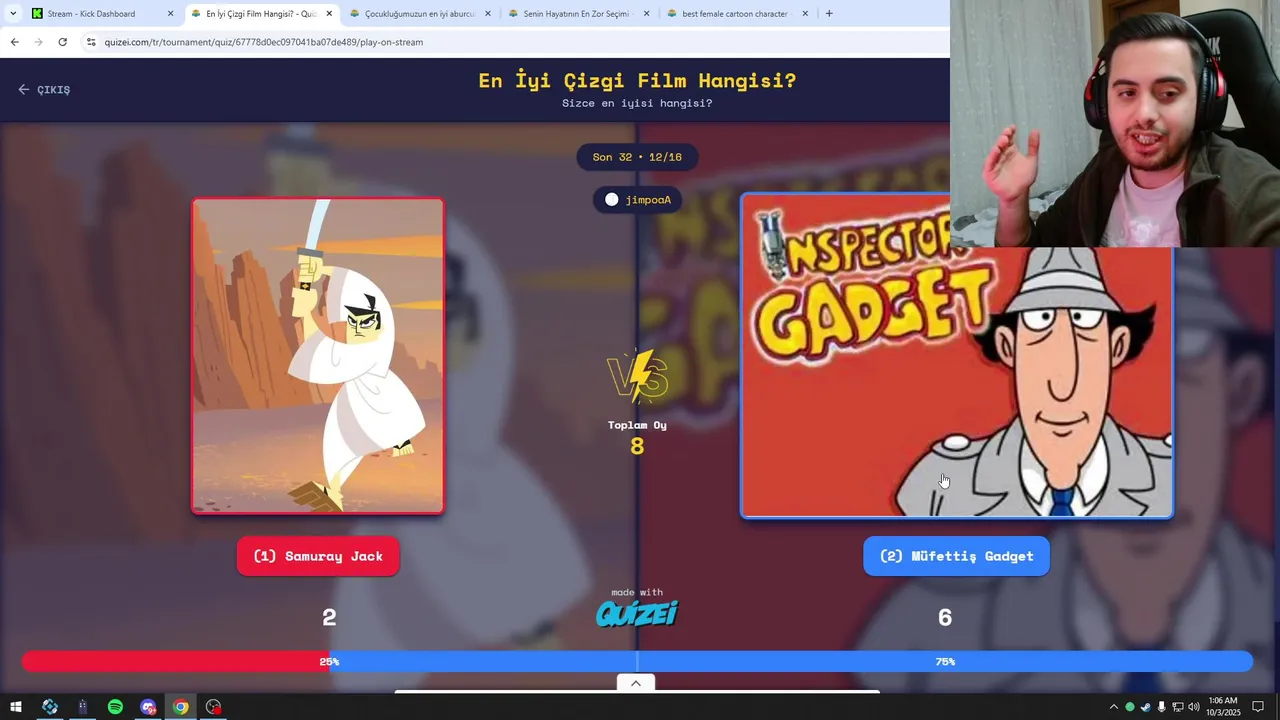This screenshot has height=720, width=1280.
Task: Click the Quizei logo
Action: point(637,613)
